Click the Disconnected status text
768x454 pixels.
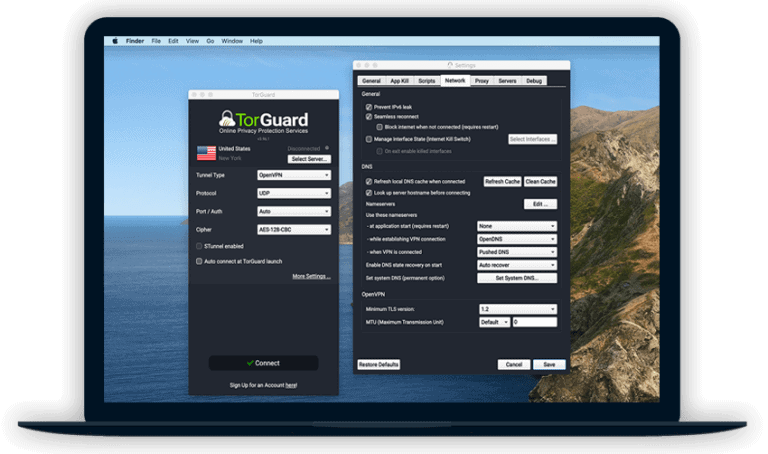click(304, 148)
